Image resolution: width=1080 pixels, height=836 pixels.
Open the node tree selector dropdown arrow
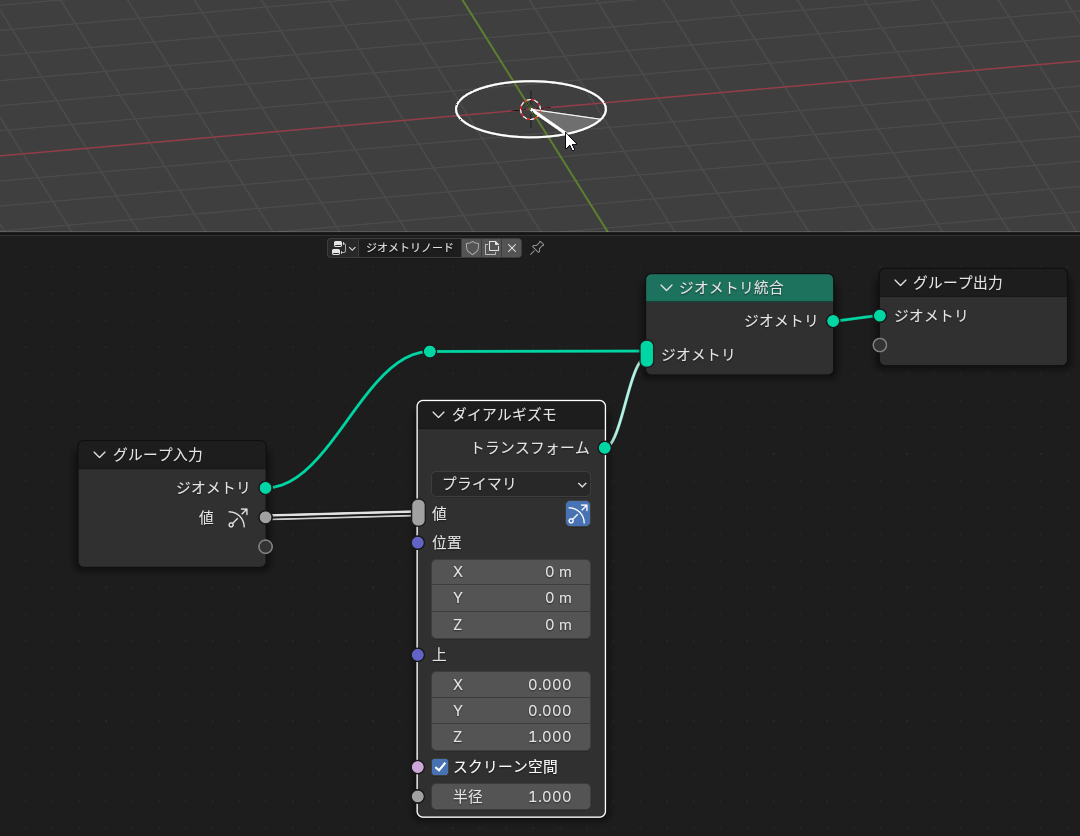coord(351,248)
